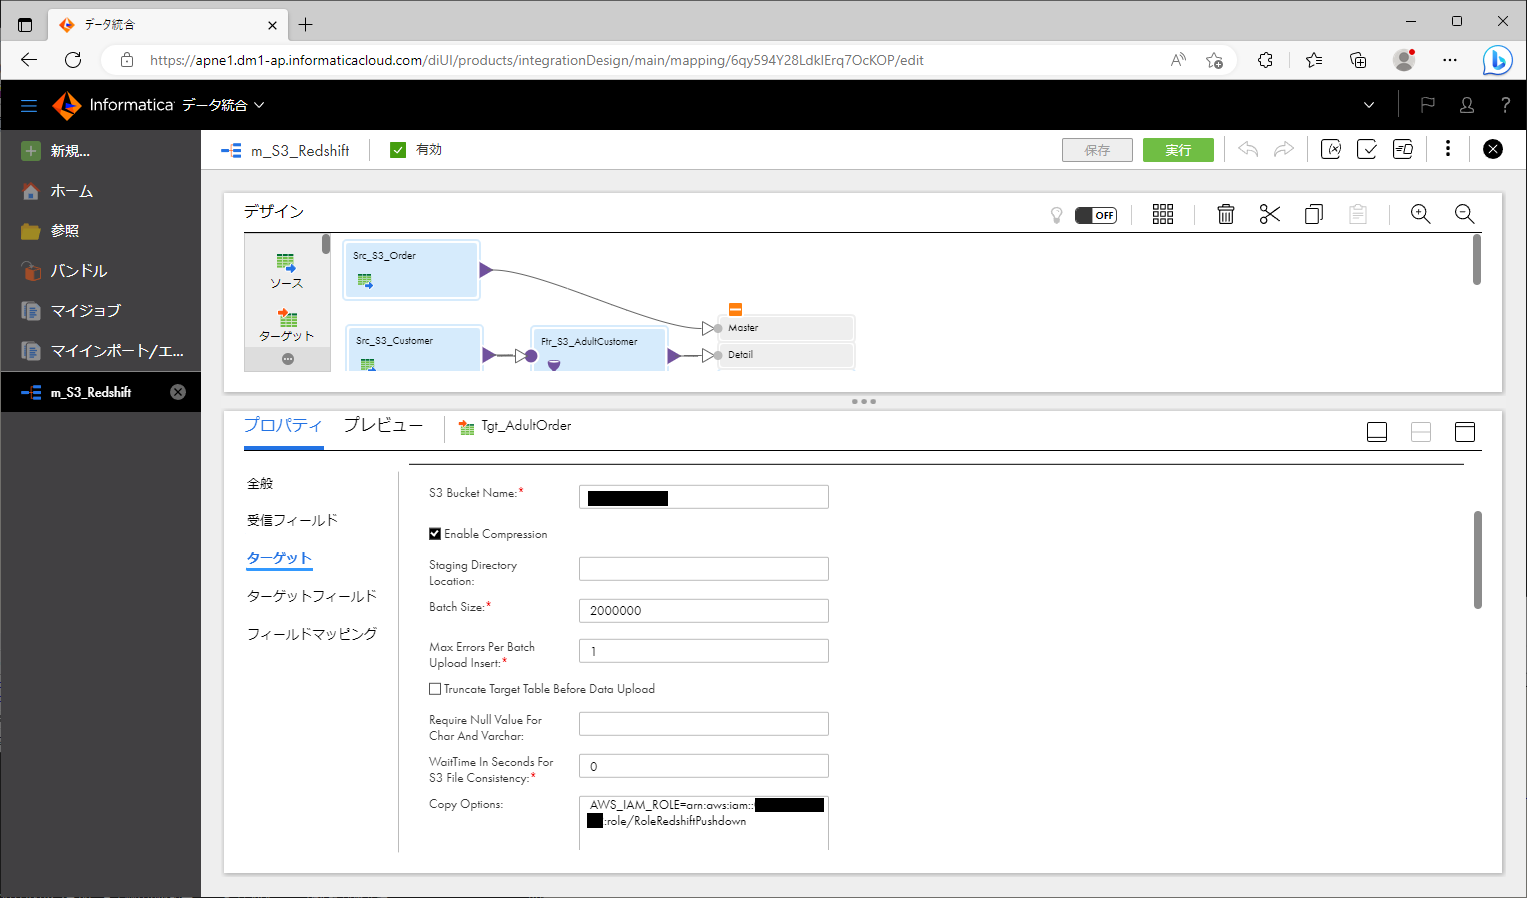The width and height of the screenshot is (1527, 898).
Task: Enable Truncate Target Table Before Data Upload
Action: click(x=435, y=688)
